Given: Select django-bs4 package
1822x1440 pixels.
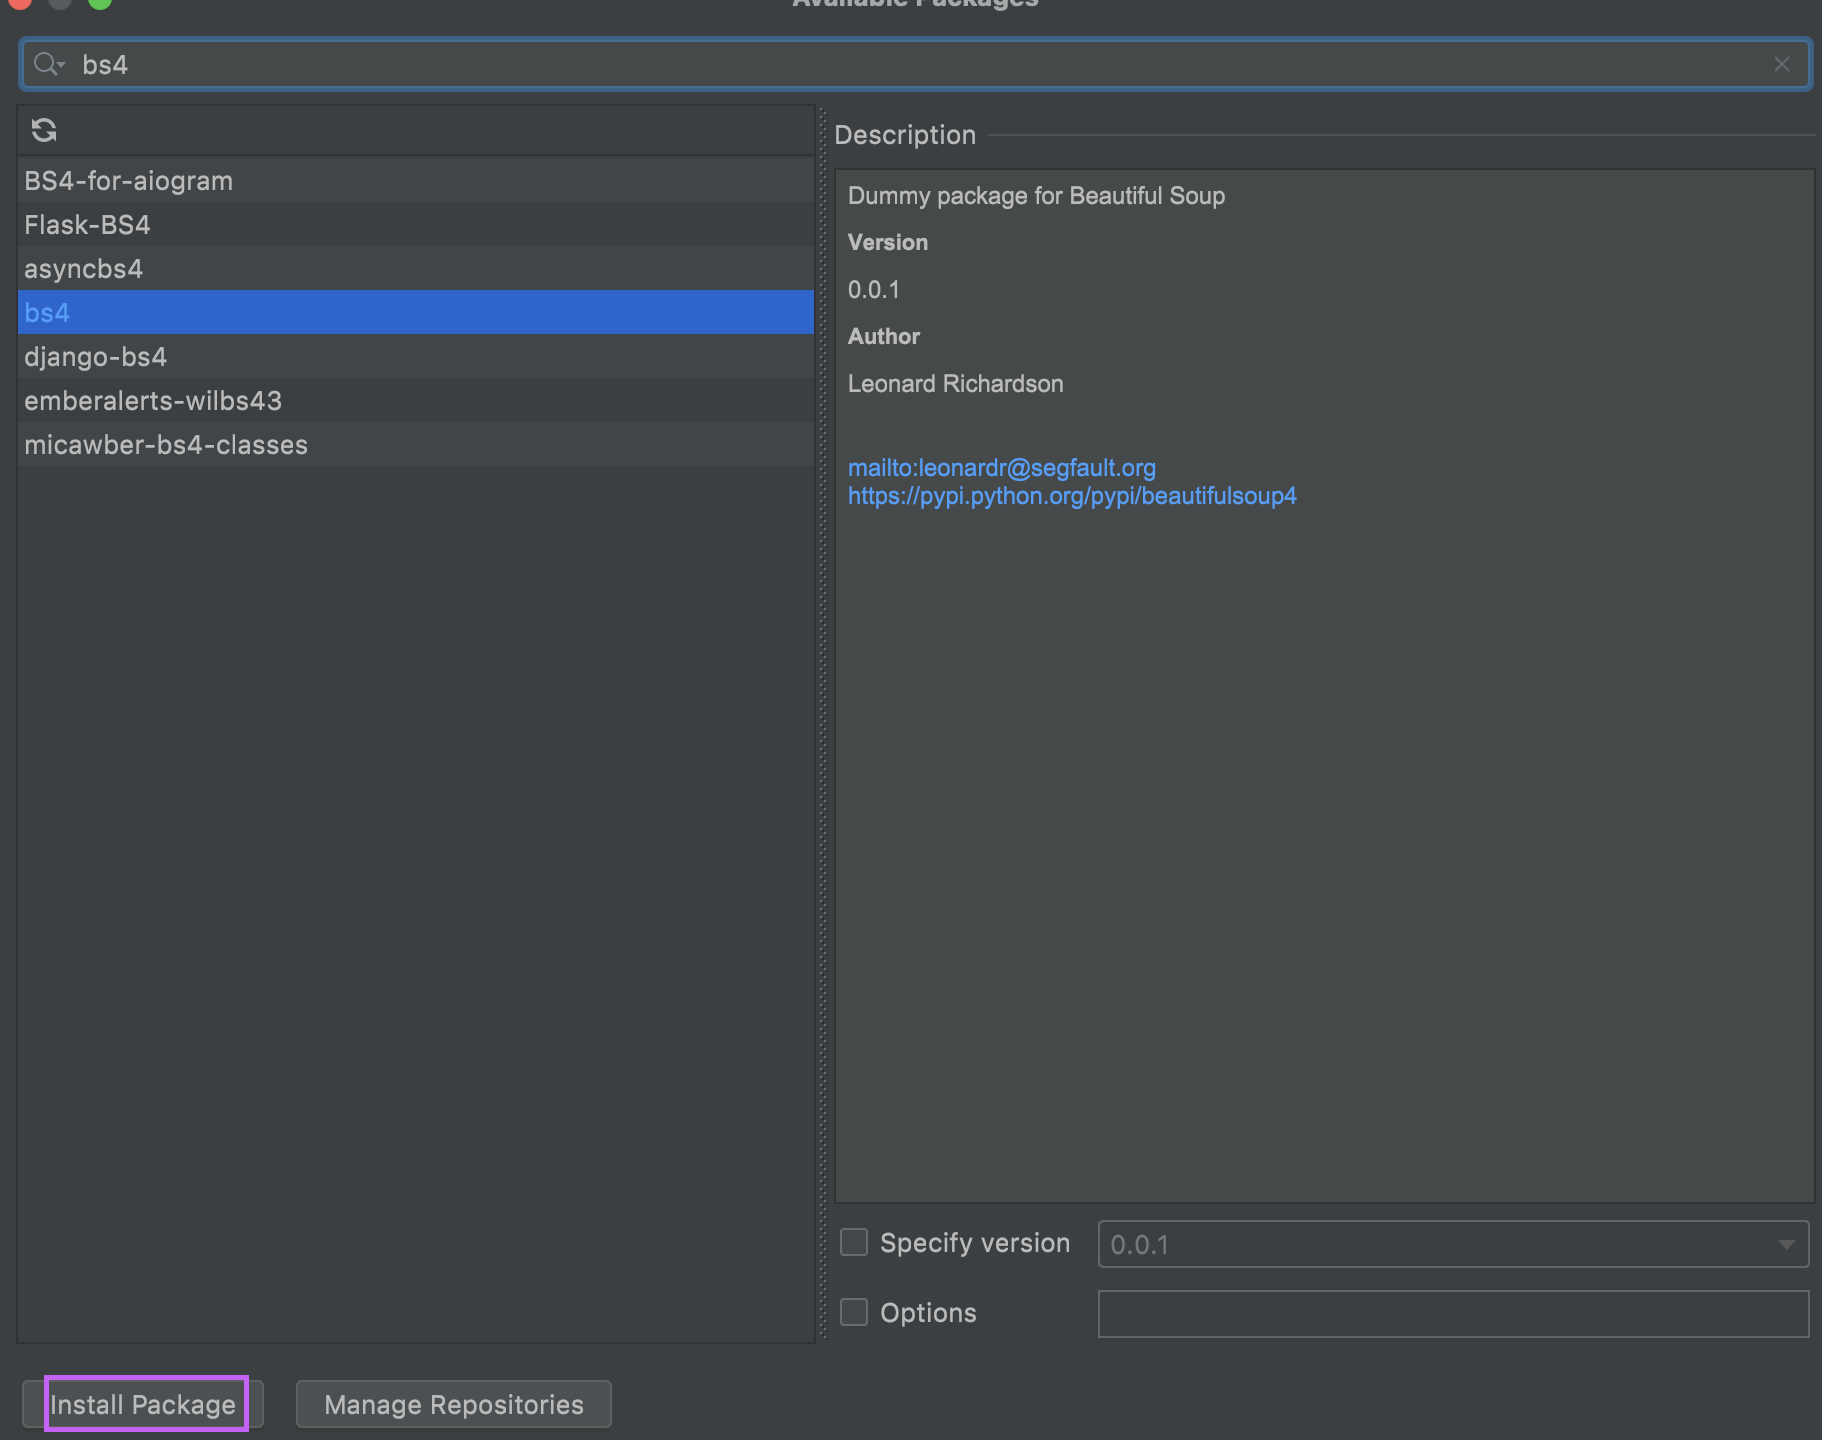Looking at the screenshot, I should coord(416,357).
